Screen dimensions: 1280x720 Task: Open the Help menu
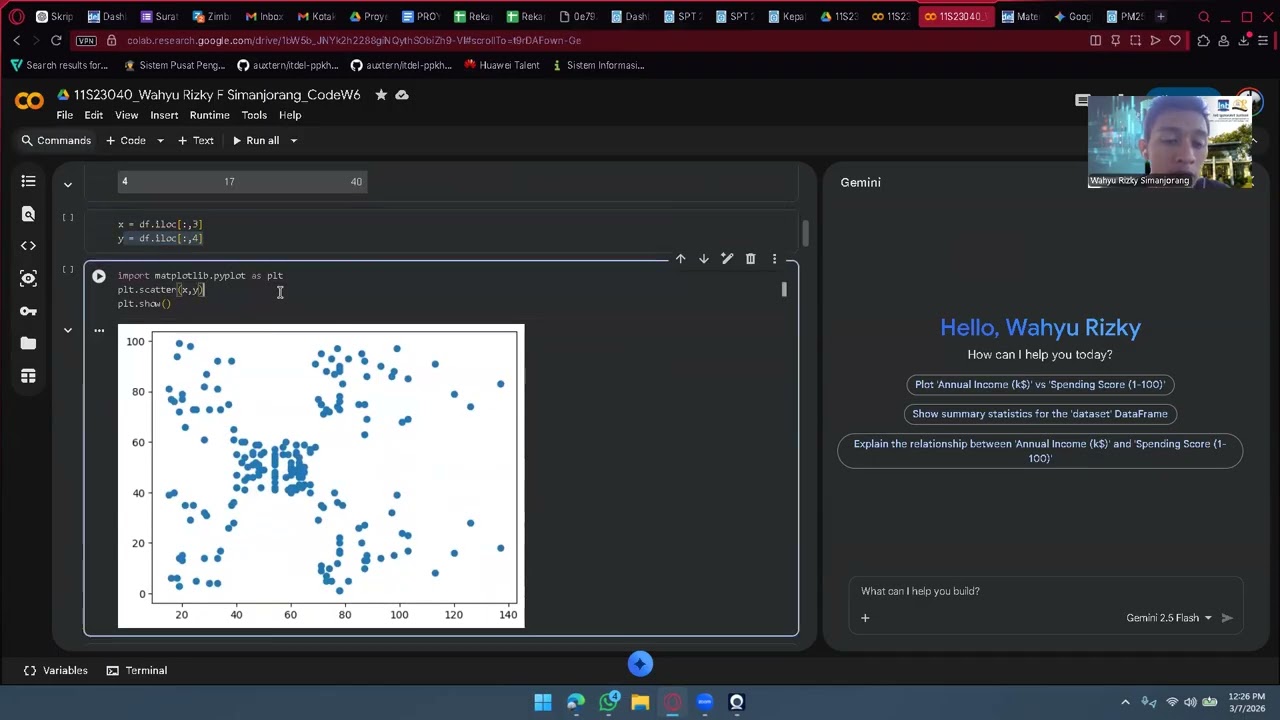tap(290, 115)
